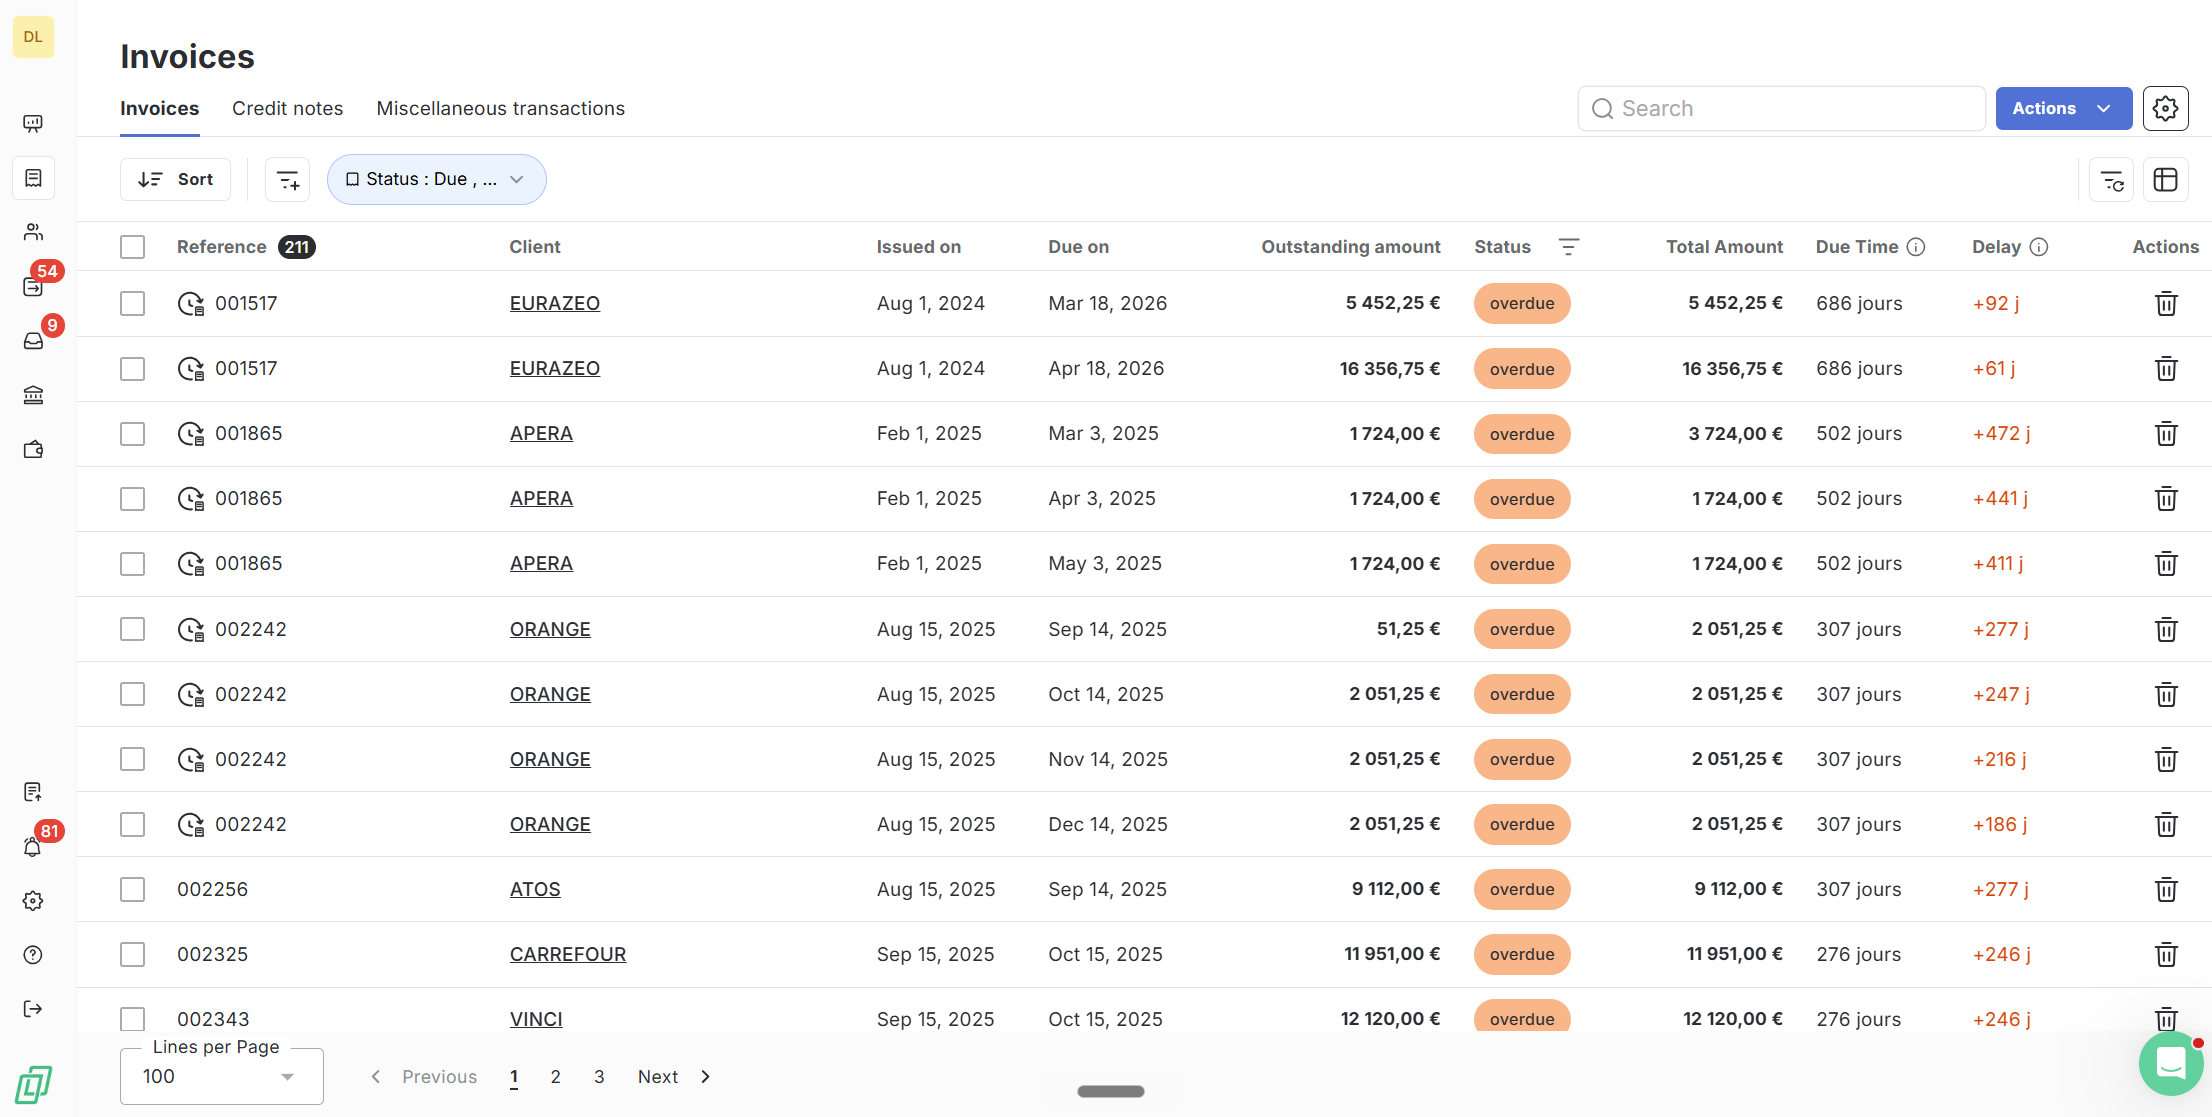Check the row for 001865 due Apr 3, 2025
Screen dimensions: 2212x1117
click(133, 499)
